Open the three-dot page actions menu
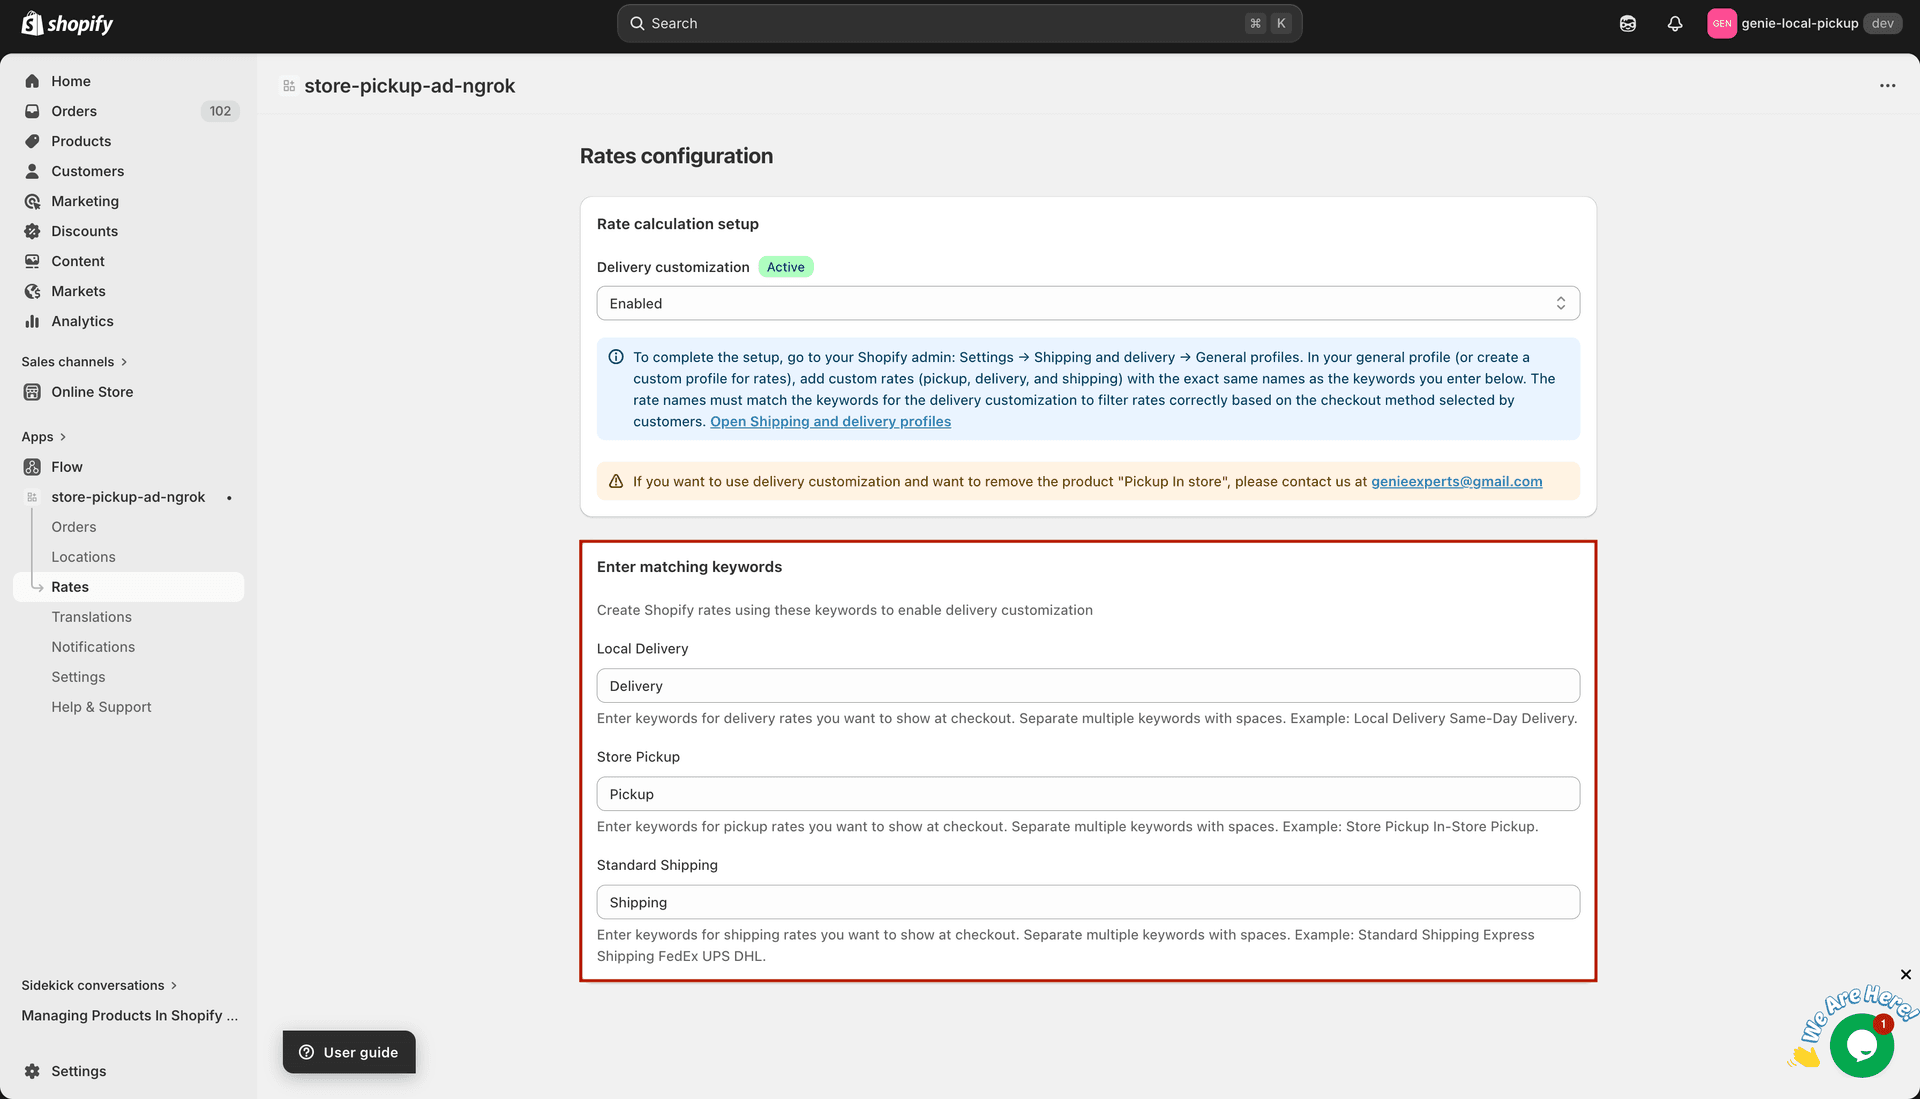 (x=1887, y=86)
